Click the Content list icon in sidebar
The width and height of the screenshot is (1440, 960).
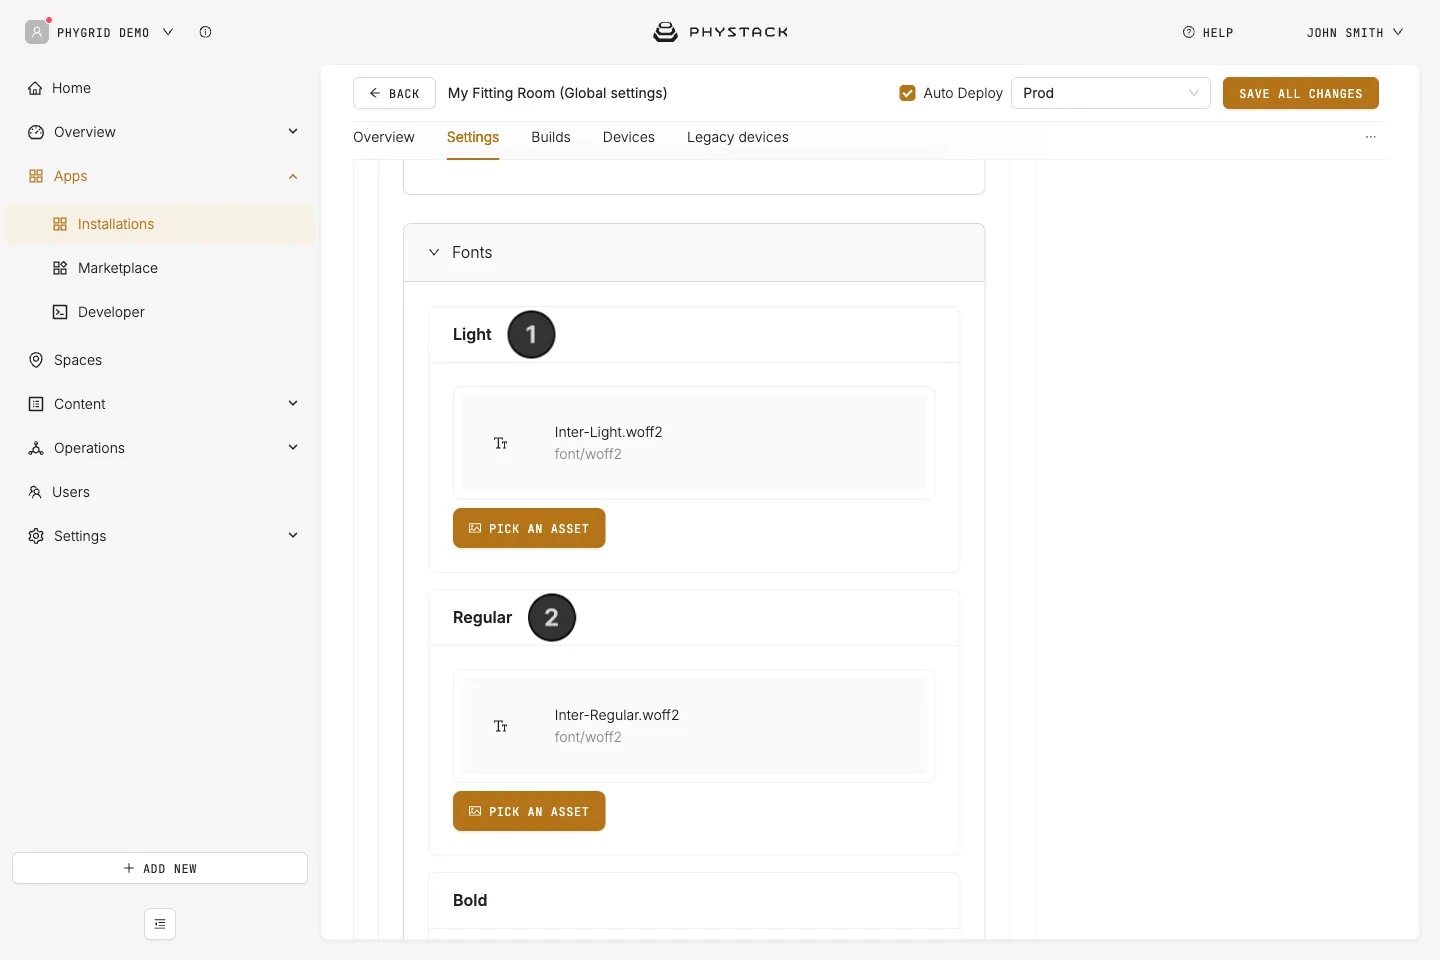tap(36, 404)
